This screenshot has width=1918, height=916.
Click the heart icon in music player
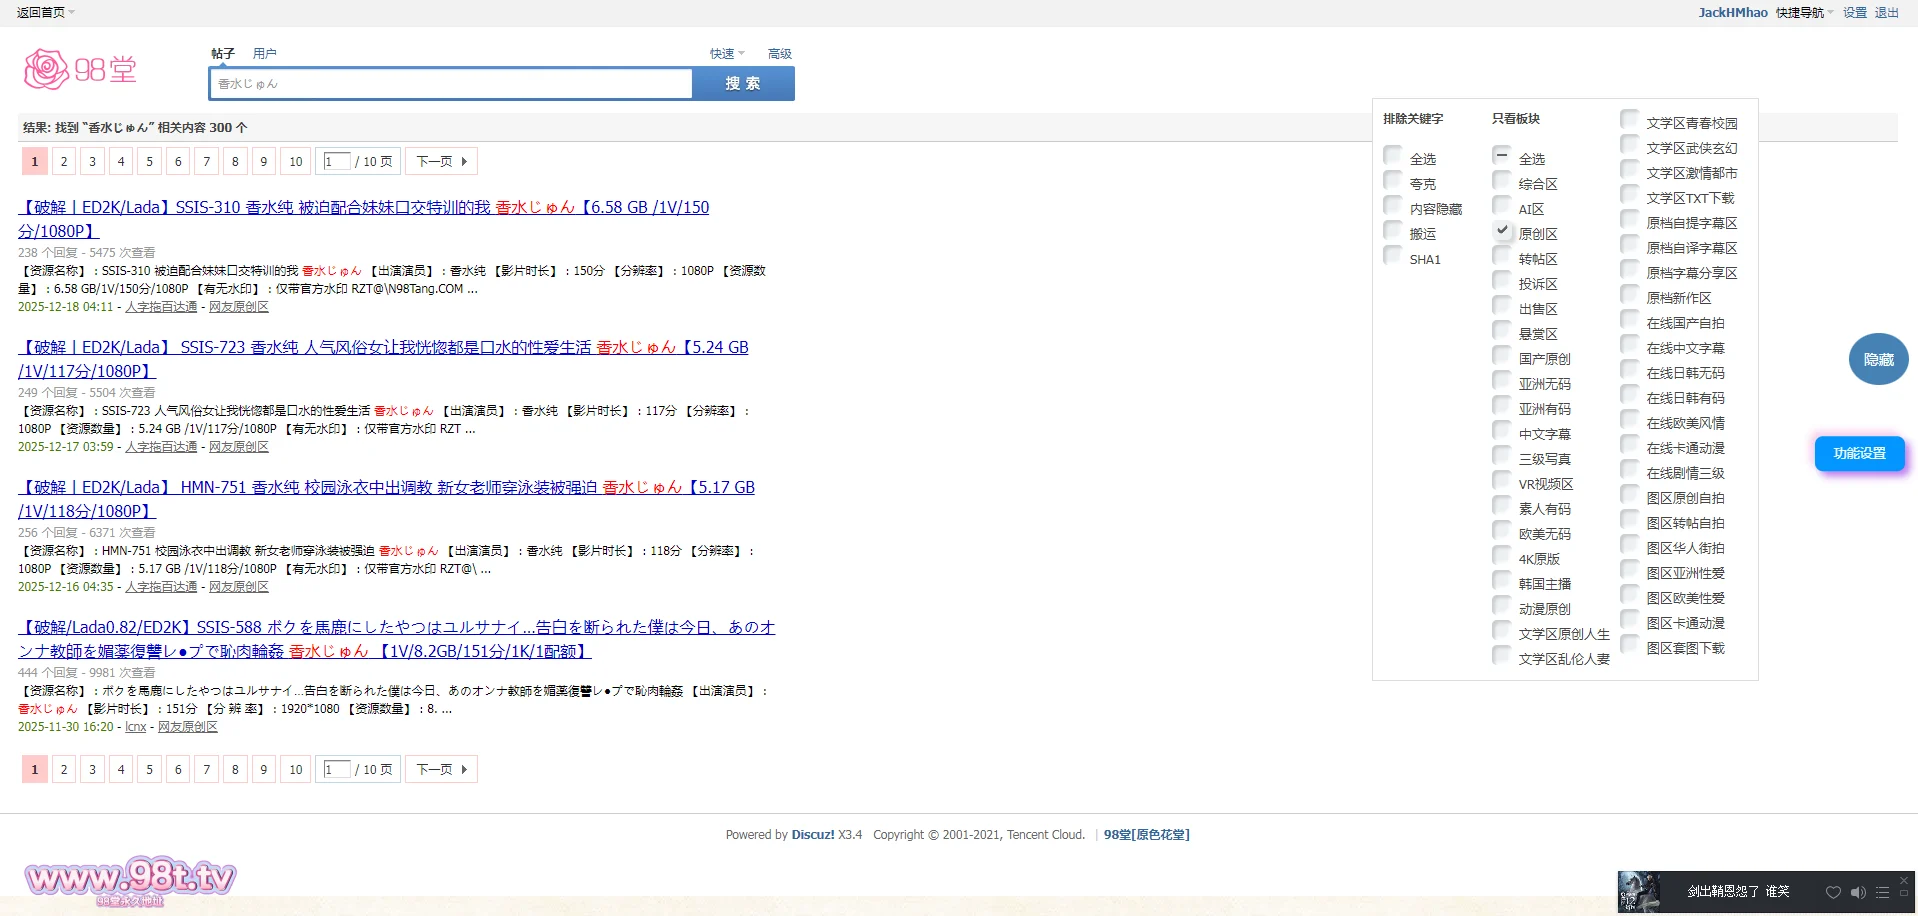[x=1832, y=892]
